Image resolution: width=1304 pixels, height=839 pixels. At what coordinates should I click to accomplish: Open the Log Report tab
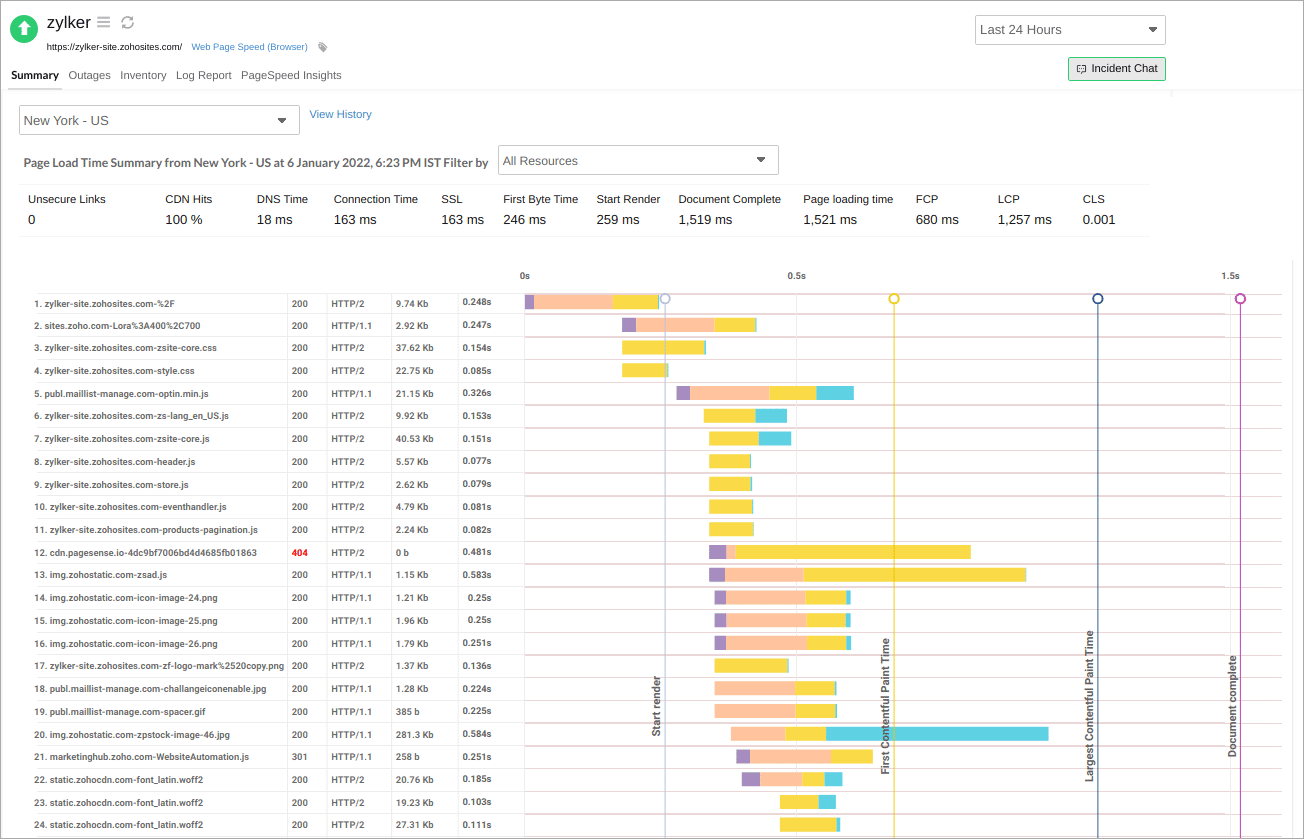pos(203,75)
